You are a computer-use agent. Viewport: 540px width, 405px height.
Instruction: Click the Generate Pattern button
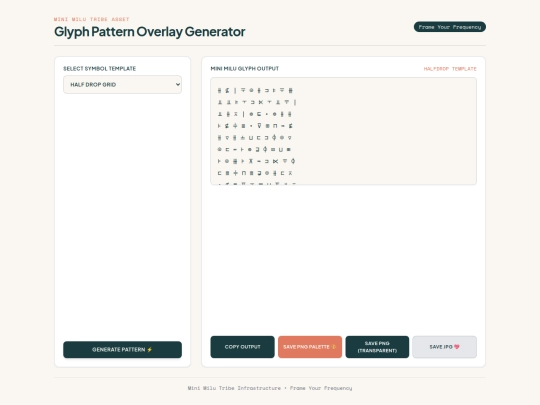point(122,350)
